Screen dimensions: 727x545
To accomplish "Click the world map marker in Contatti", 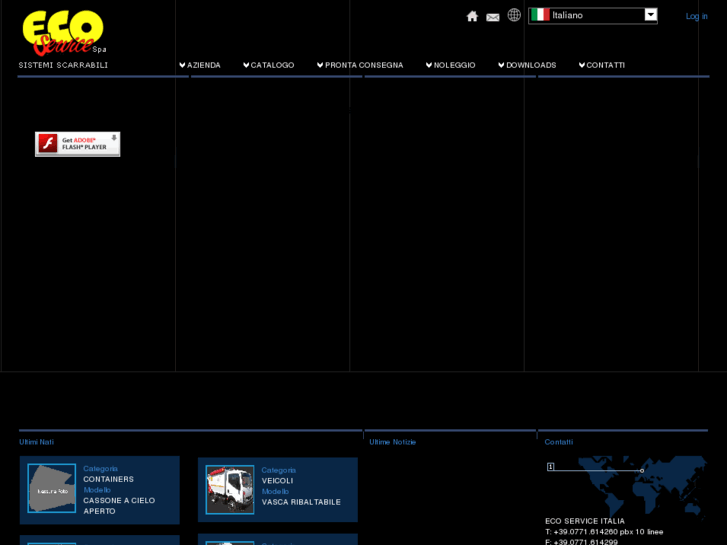I will point(642,470).
